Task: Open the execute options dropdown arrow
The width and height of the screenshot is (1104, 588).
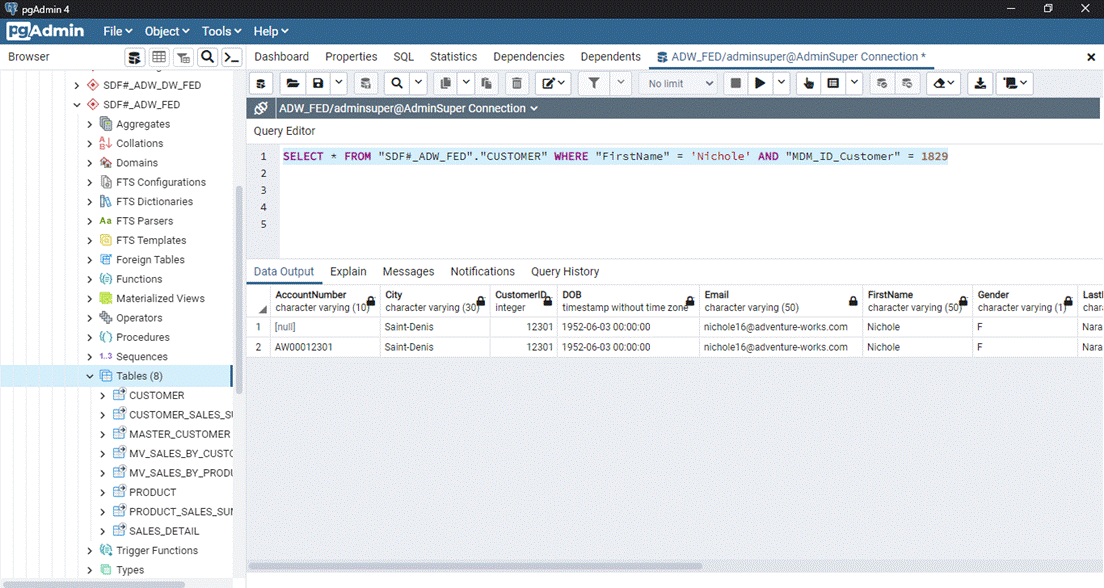Action: (781, 84)
